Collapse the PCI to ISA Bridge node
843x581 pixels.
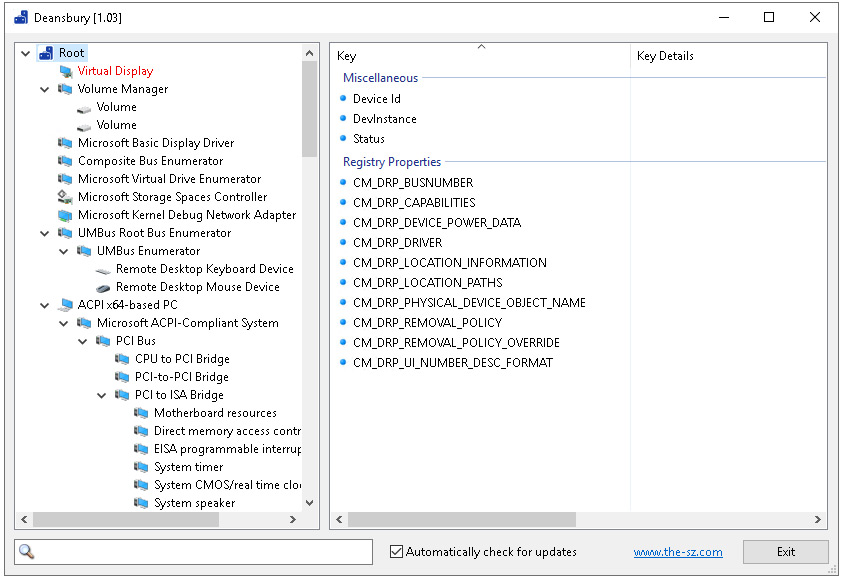pos(102,396)
